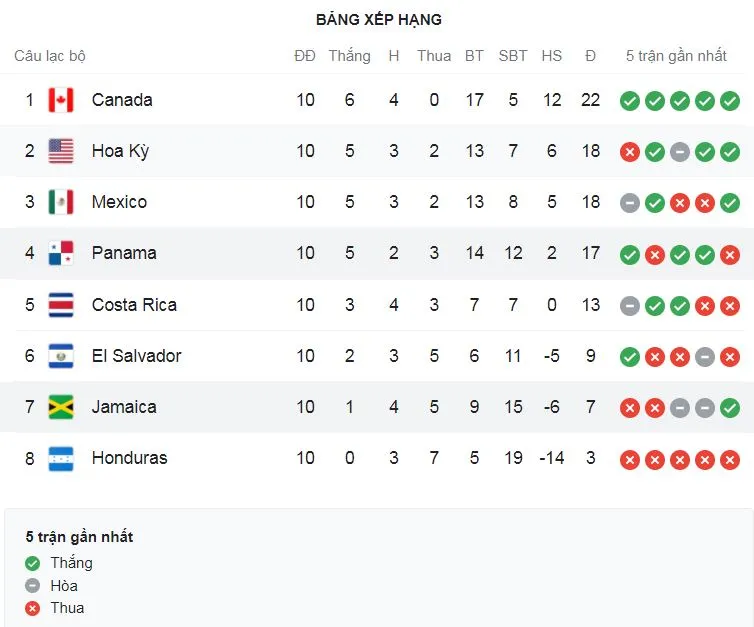Select the Costa Rica team name
The width and height of the screenshot is (754, 627).
(x=134, y=304)
